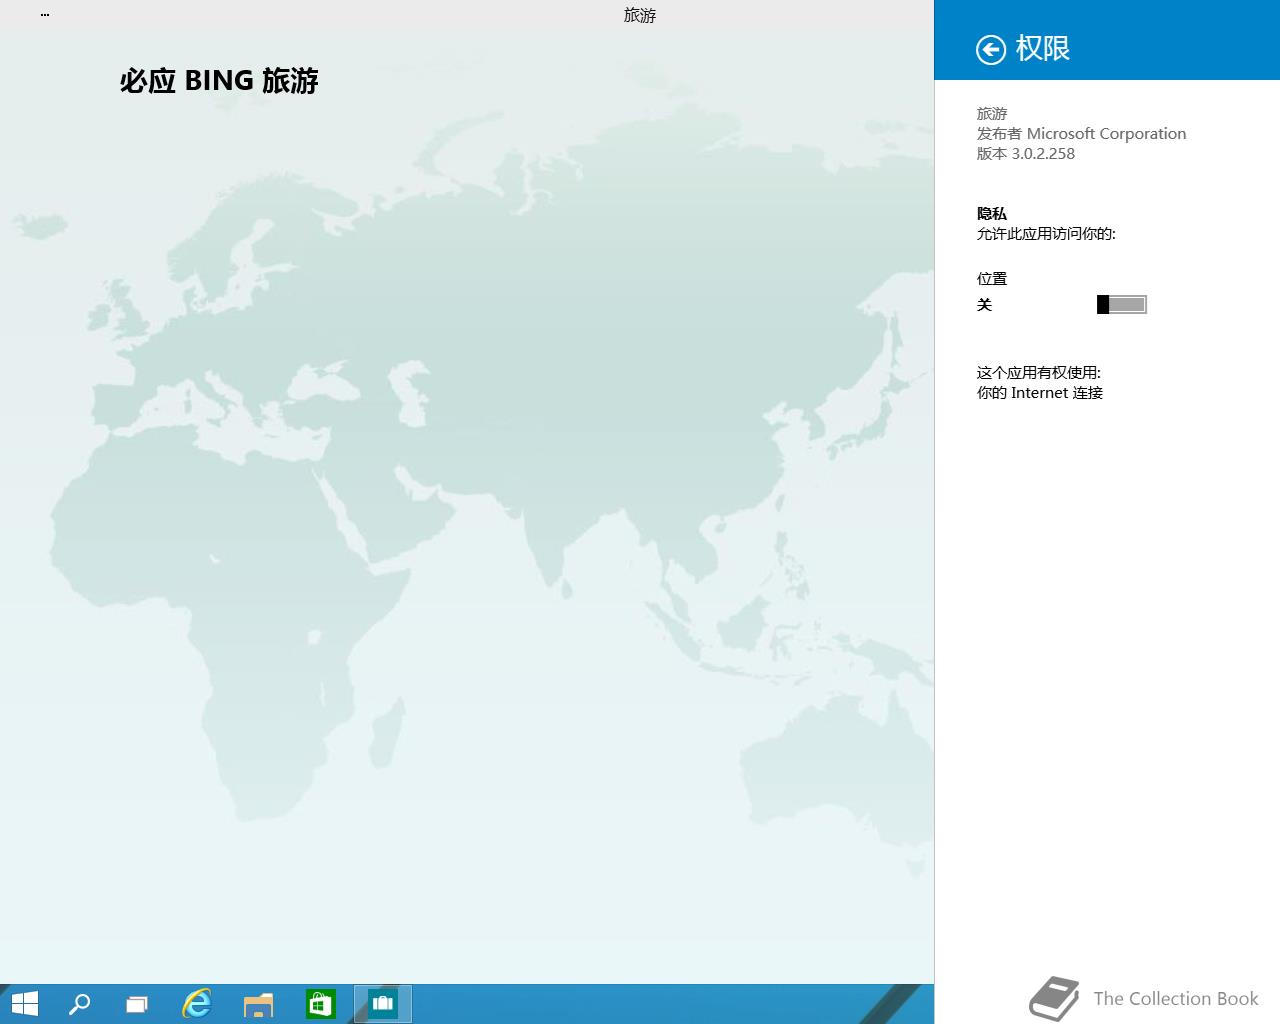Viewport: 1280px width, 1024px height.
Task: Open the app menu ellipsis in the title bar
Action: [45, 15]
